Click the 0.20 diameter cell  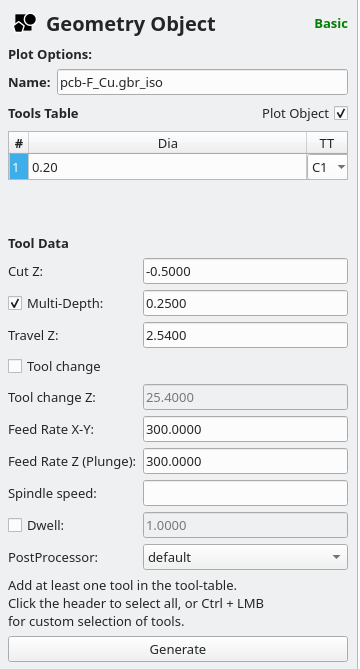click(x=168, y=167)
